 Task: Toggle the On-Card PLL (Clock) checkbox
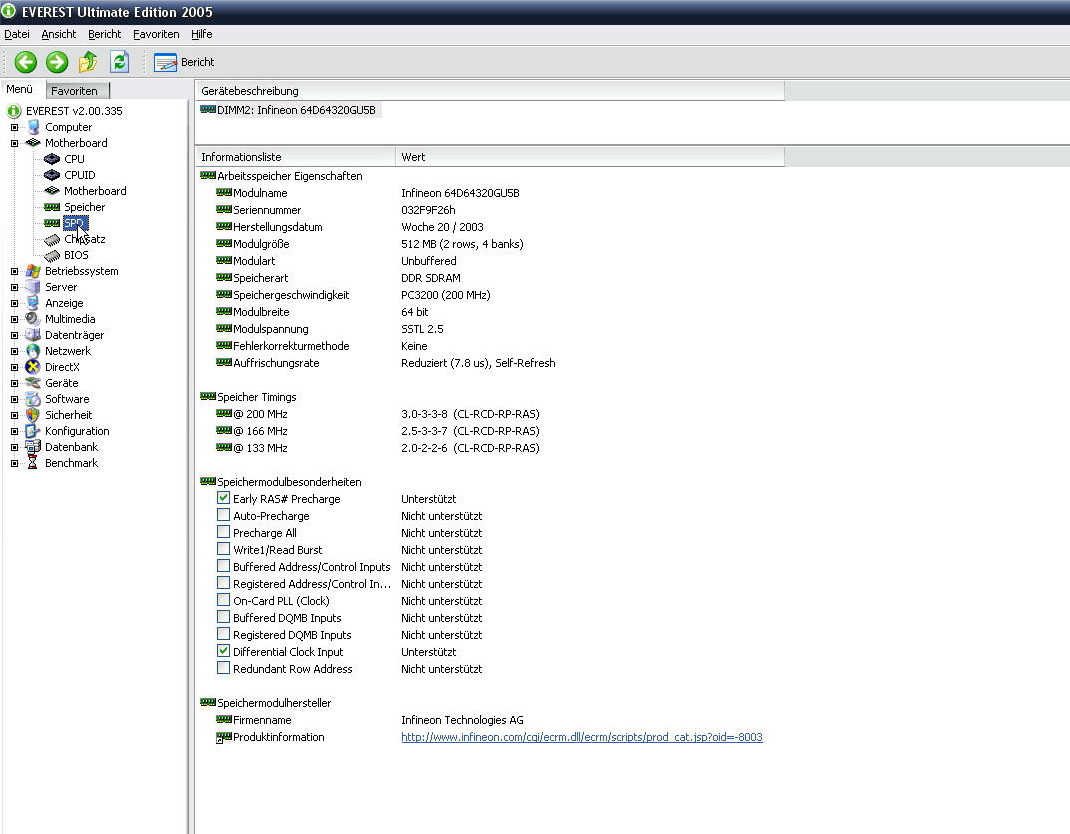pos(223,601)
